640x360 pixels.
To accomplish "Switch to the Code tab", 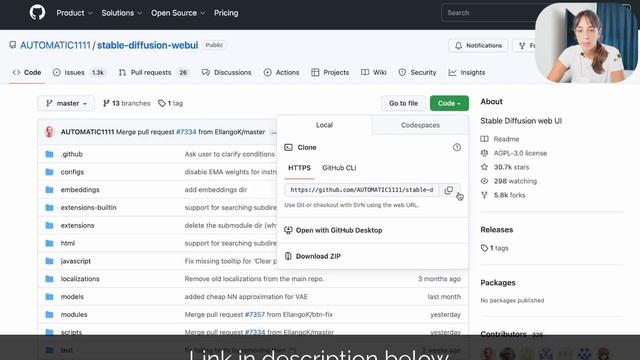I will pyautogui.click(x=27, y=72).
